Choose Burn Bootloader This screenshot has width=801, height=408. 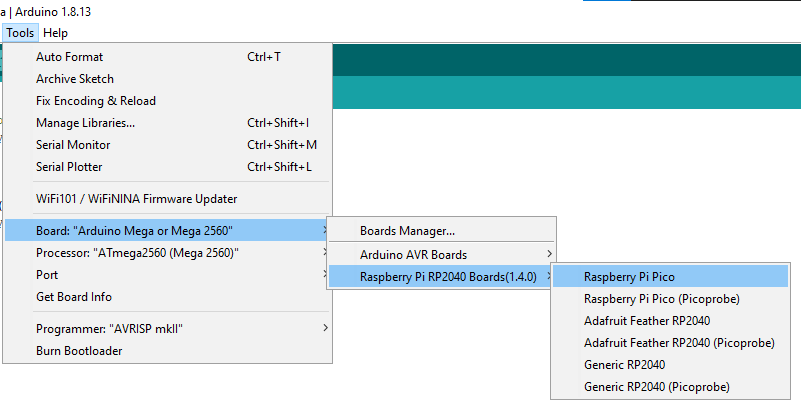click(x=168, y=350)
